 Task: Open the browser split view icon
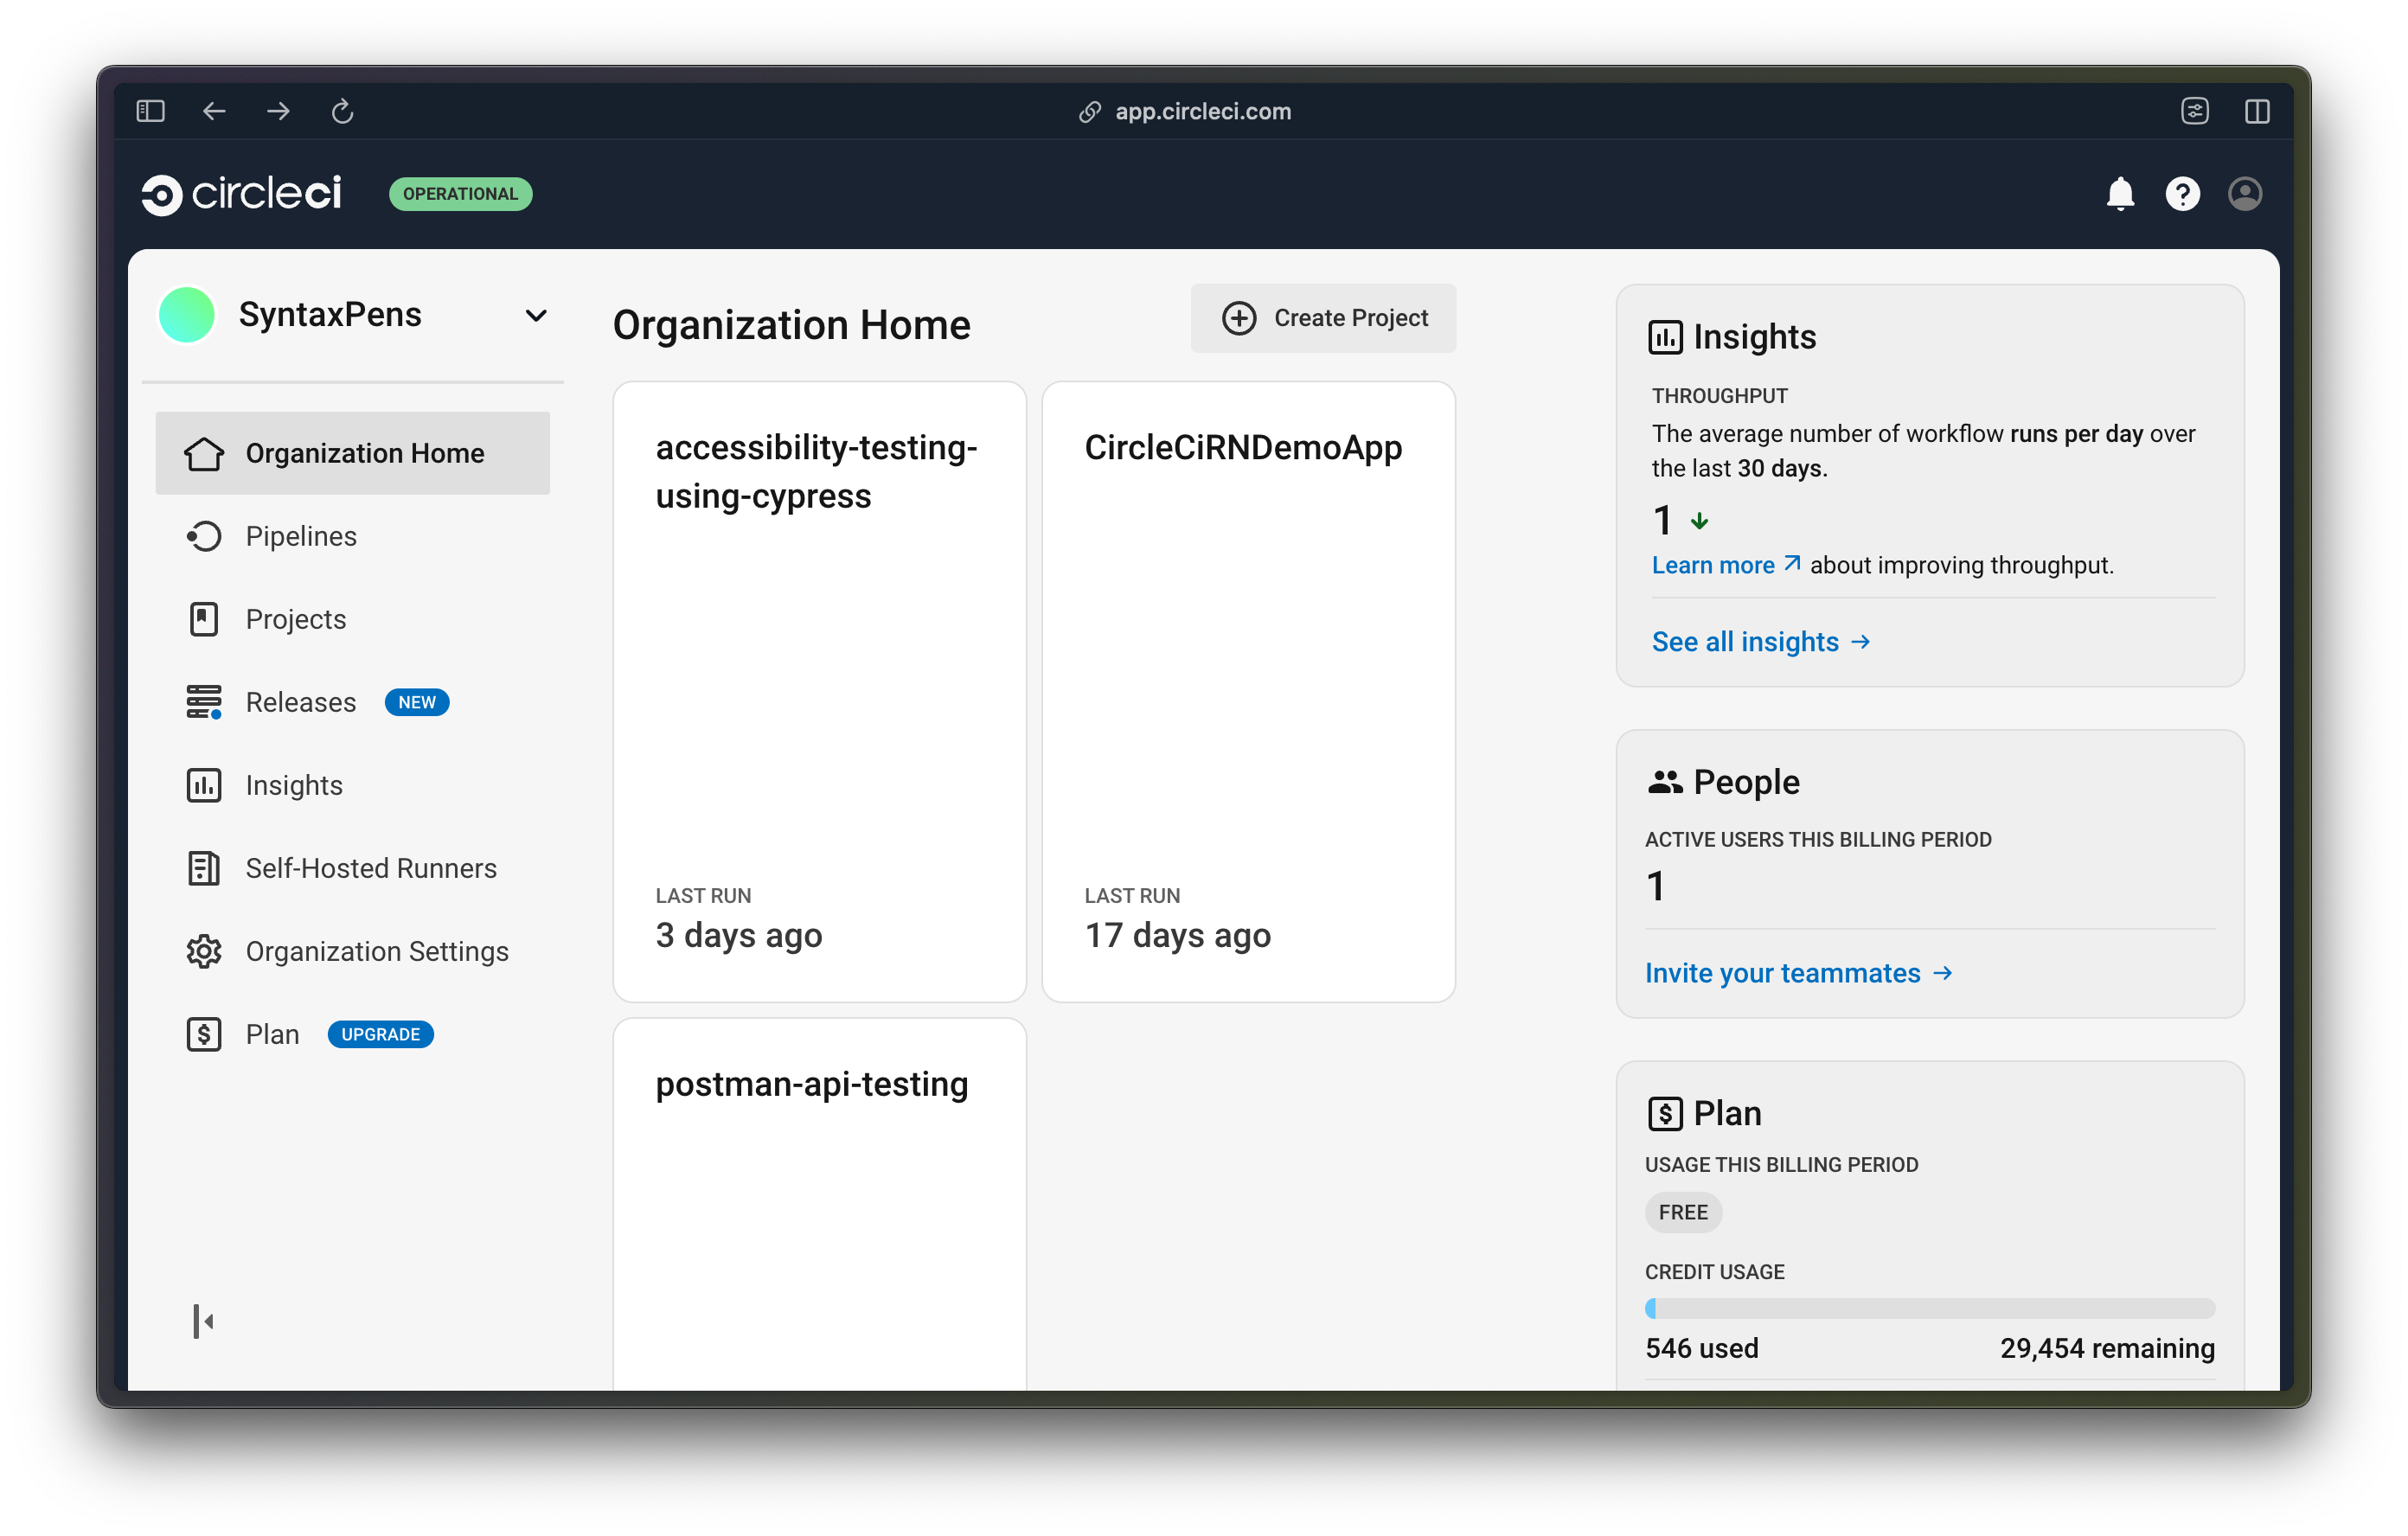click(x=2257, y=111)
